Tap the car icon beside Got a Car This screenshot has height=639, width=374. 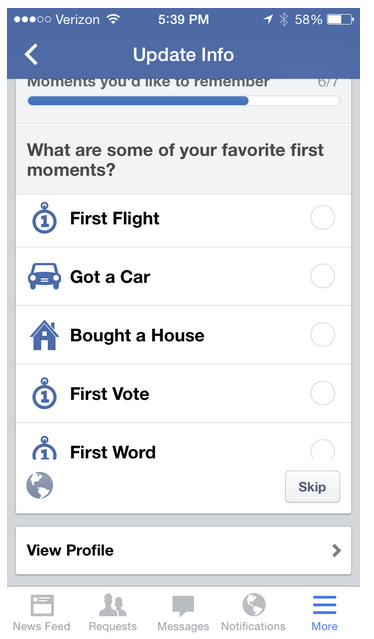[x=44, y=276]
